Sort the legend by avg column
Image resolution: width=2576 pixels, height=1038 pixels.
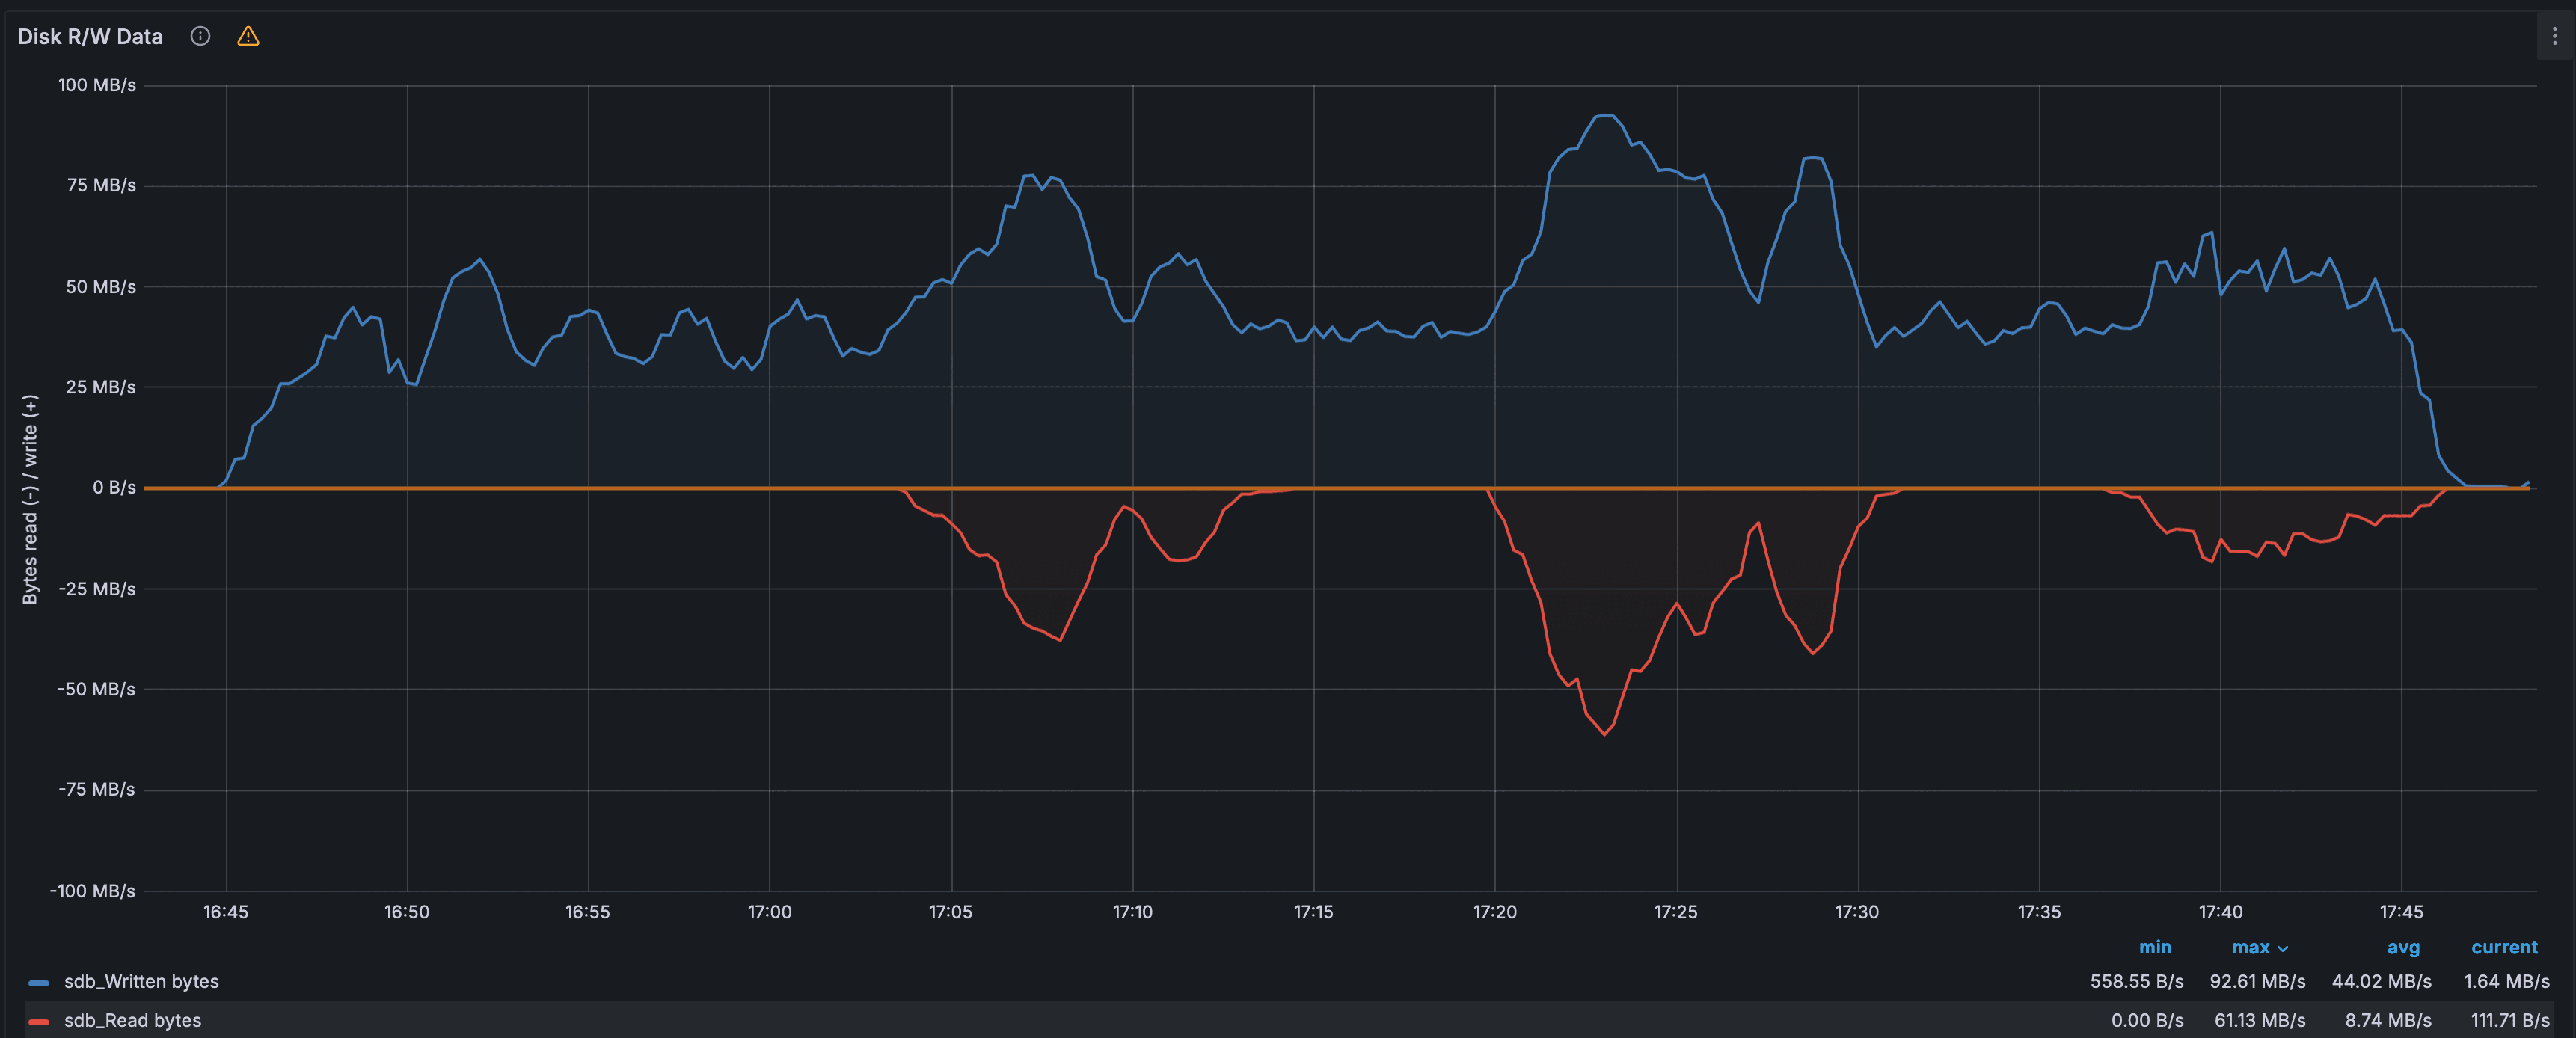pyautogui.click(x=2403, y=947)
